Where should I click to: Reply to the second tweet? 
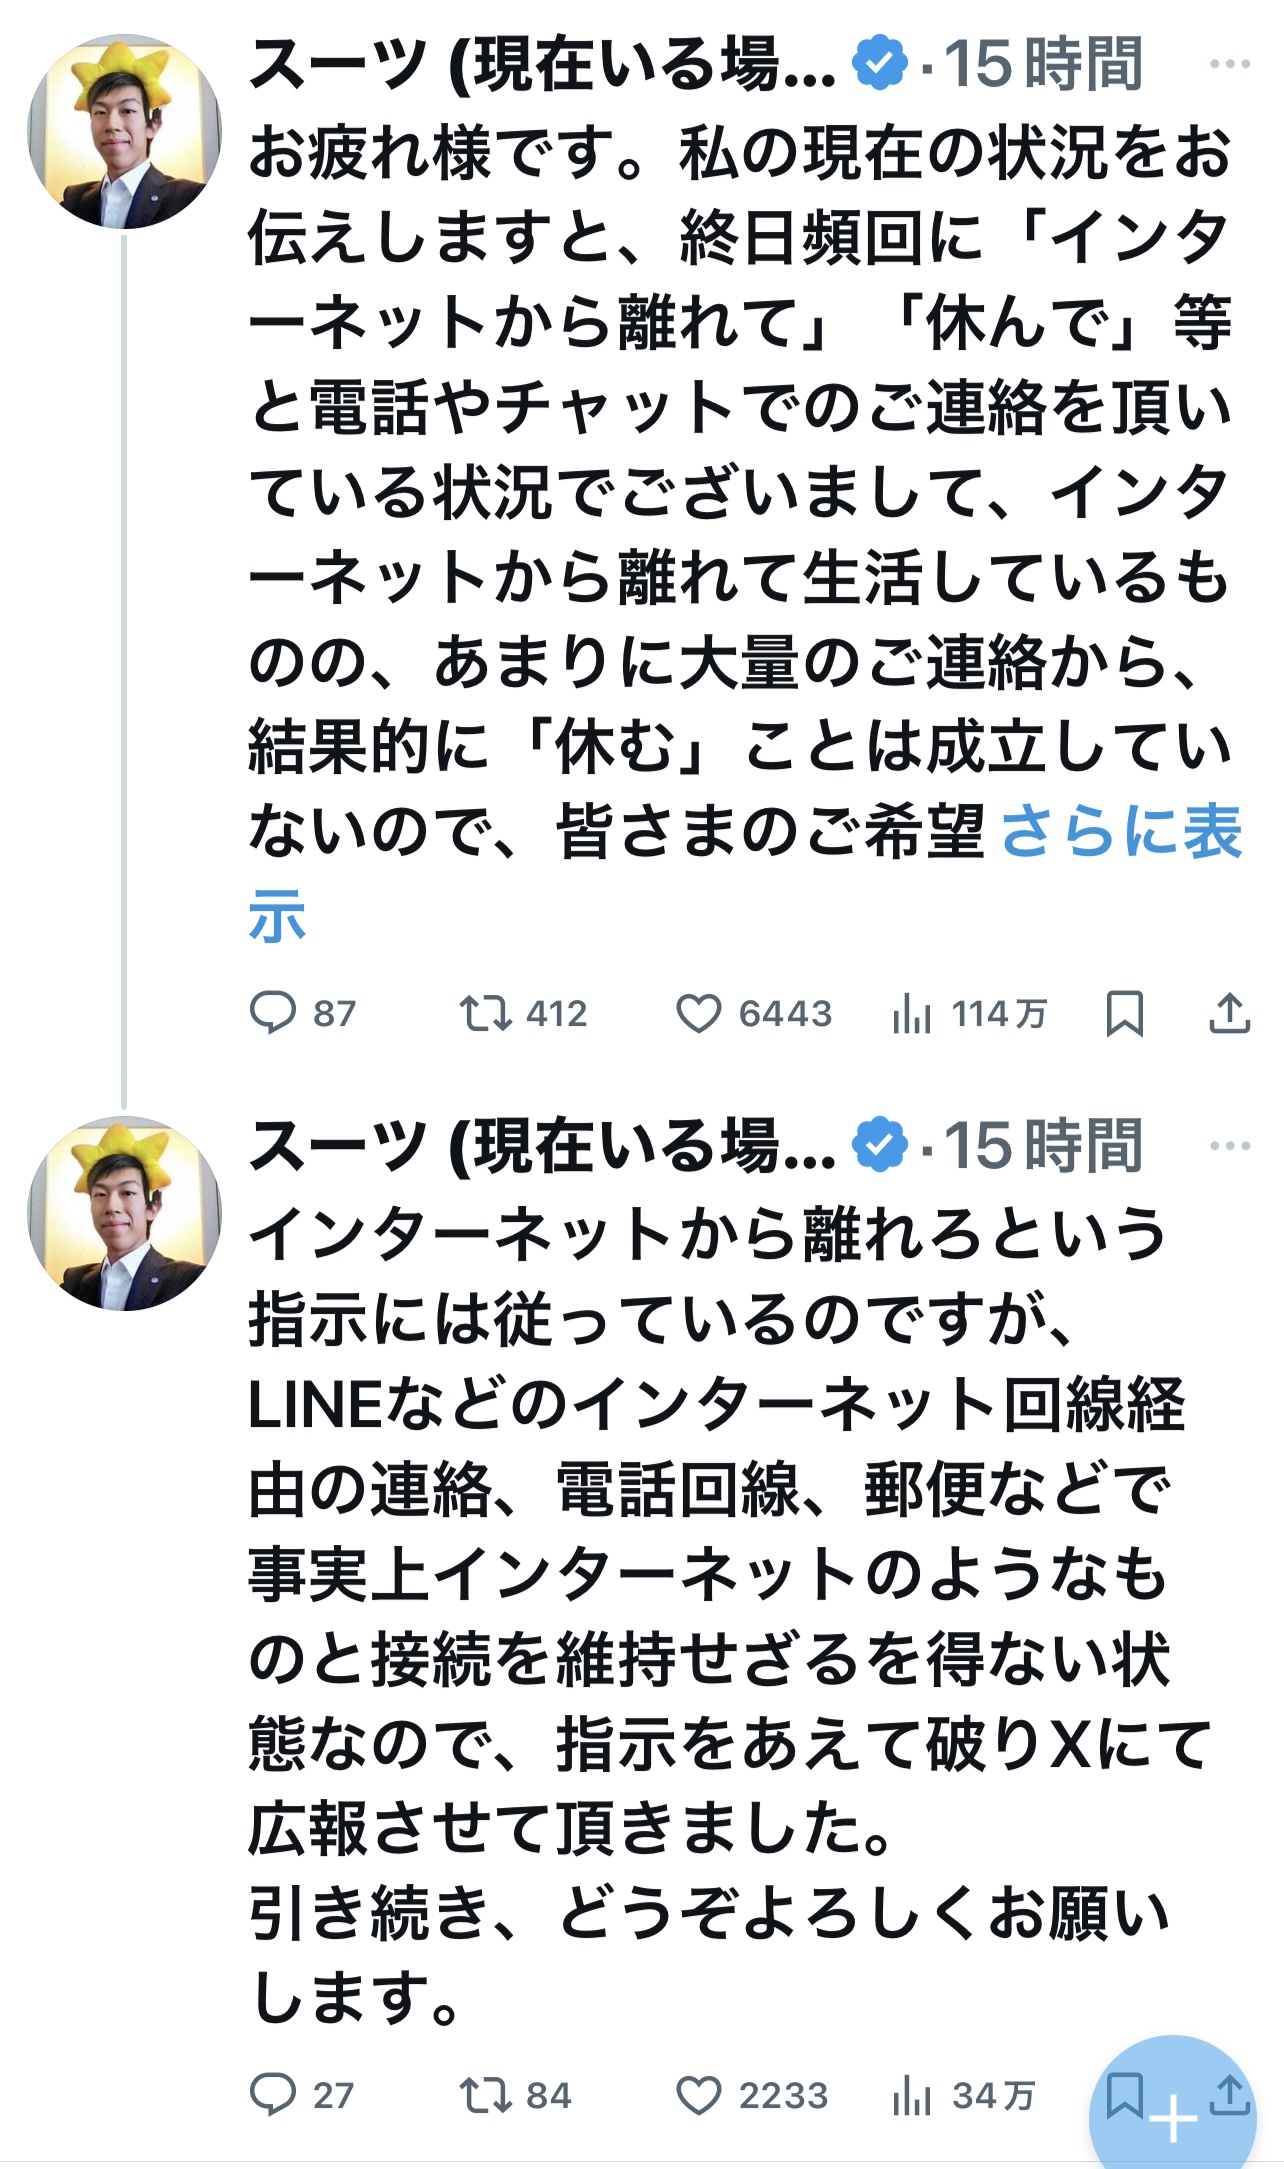[x=272, y=2094]
